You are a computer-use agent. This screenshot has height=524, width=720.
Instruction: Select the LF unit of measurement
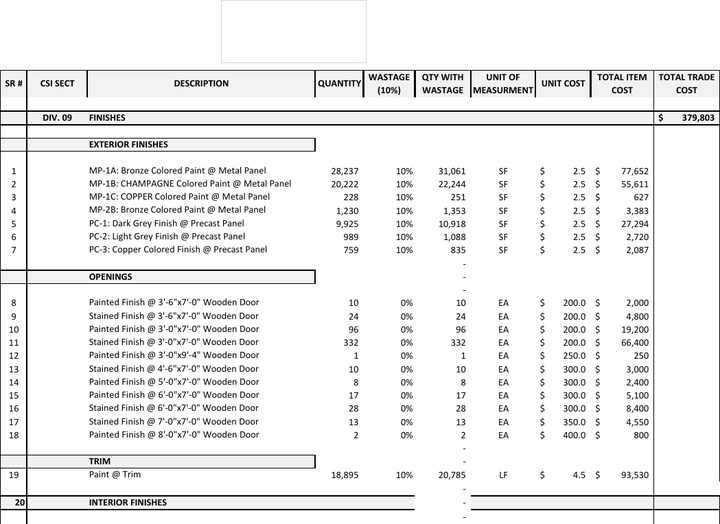tap(503, 475)
